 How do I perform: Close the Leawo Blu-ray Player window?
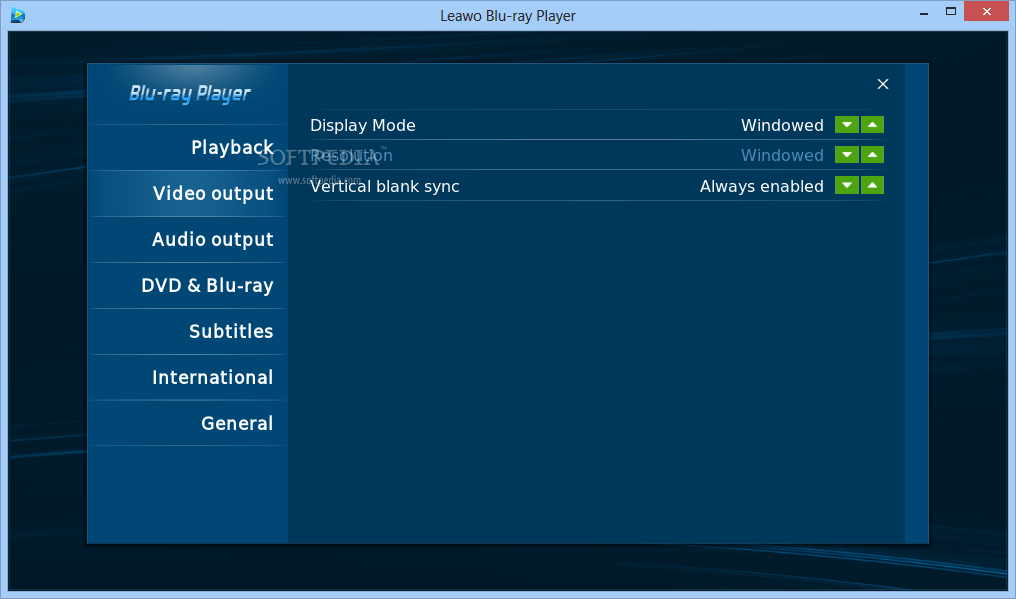click(x=987, y=11)
